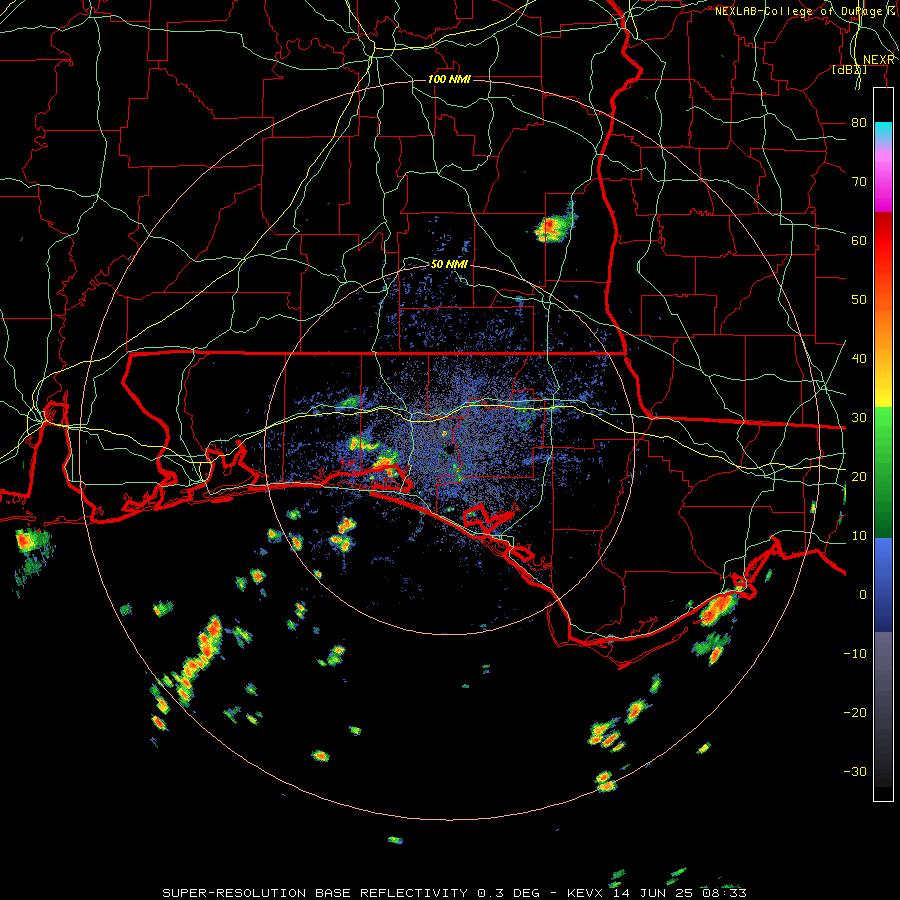Click the -20 value on the dBZ scale
900x900 pixels.
tap(855, 712)
